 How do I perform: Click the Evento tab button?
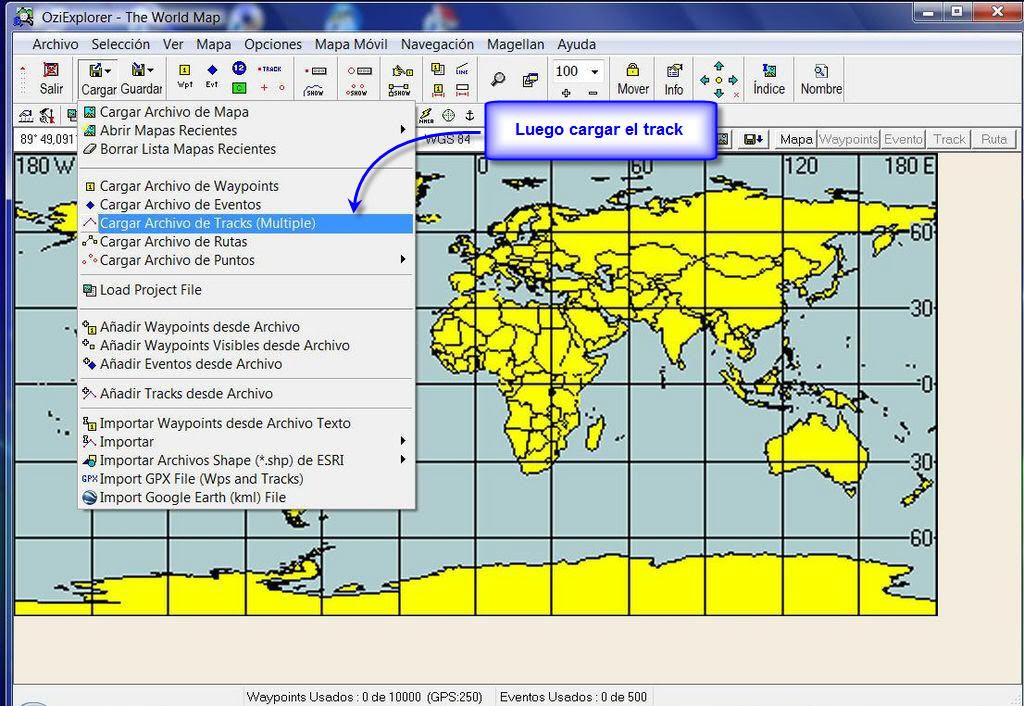pyautogui.click(x=903, y=139)
